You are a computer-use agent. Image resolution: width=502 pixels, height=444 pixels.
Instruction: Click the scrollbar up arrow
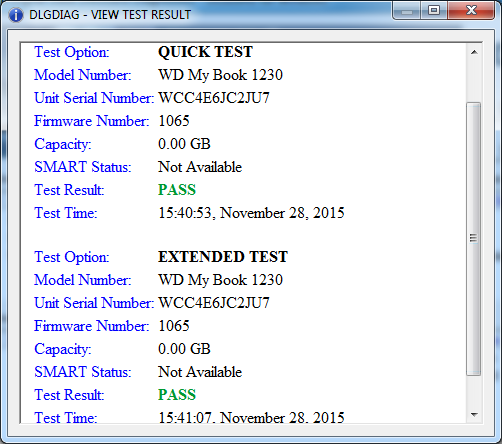(x=474, y=52)
